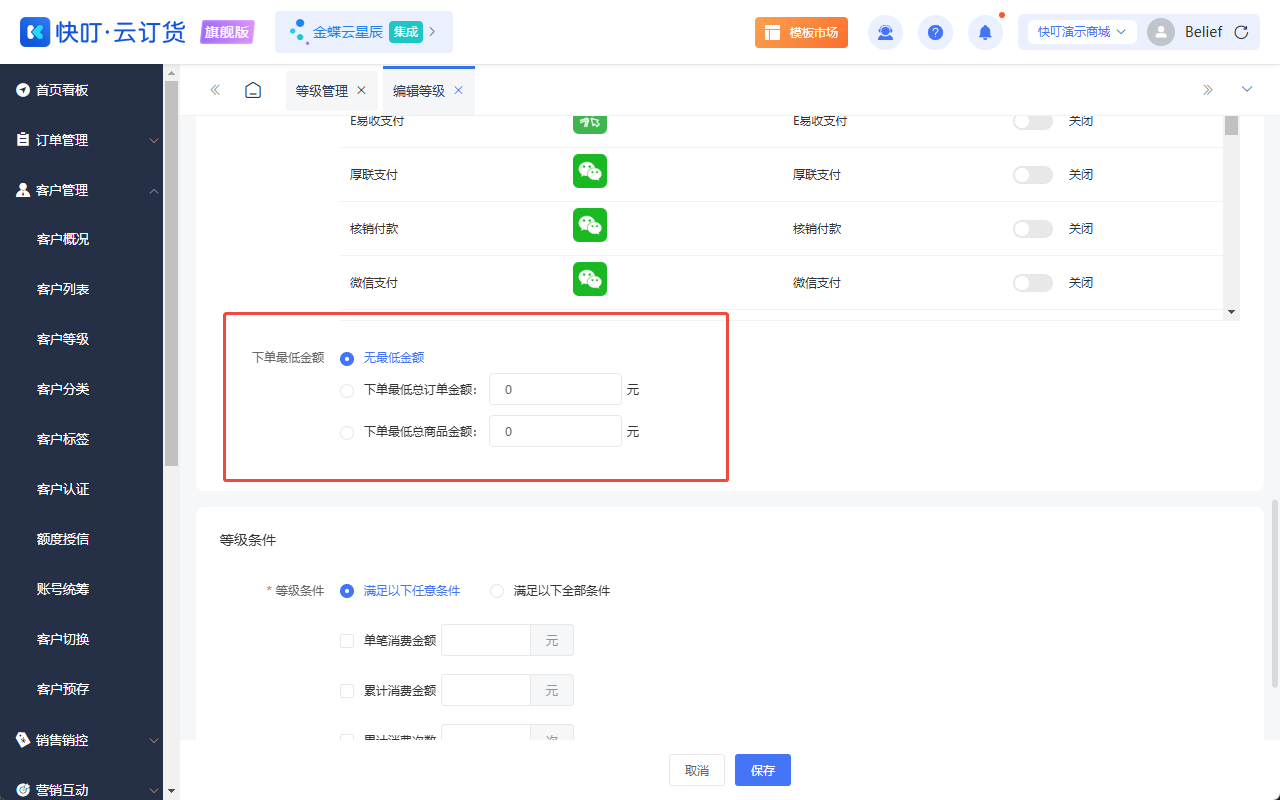Open 客户概况 in the sidebar
This screenshot has height=800, width=1280.
pyautogui.click(x=63, y=240)
